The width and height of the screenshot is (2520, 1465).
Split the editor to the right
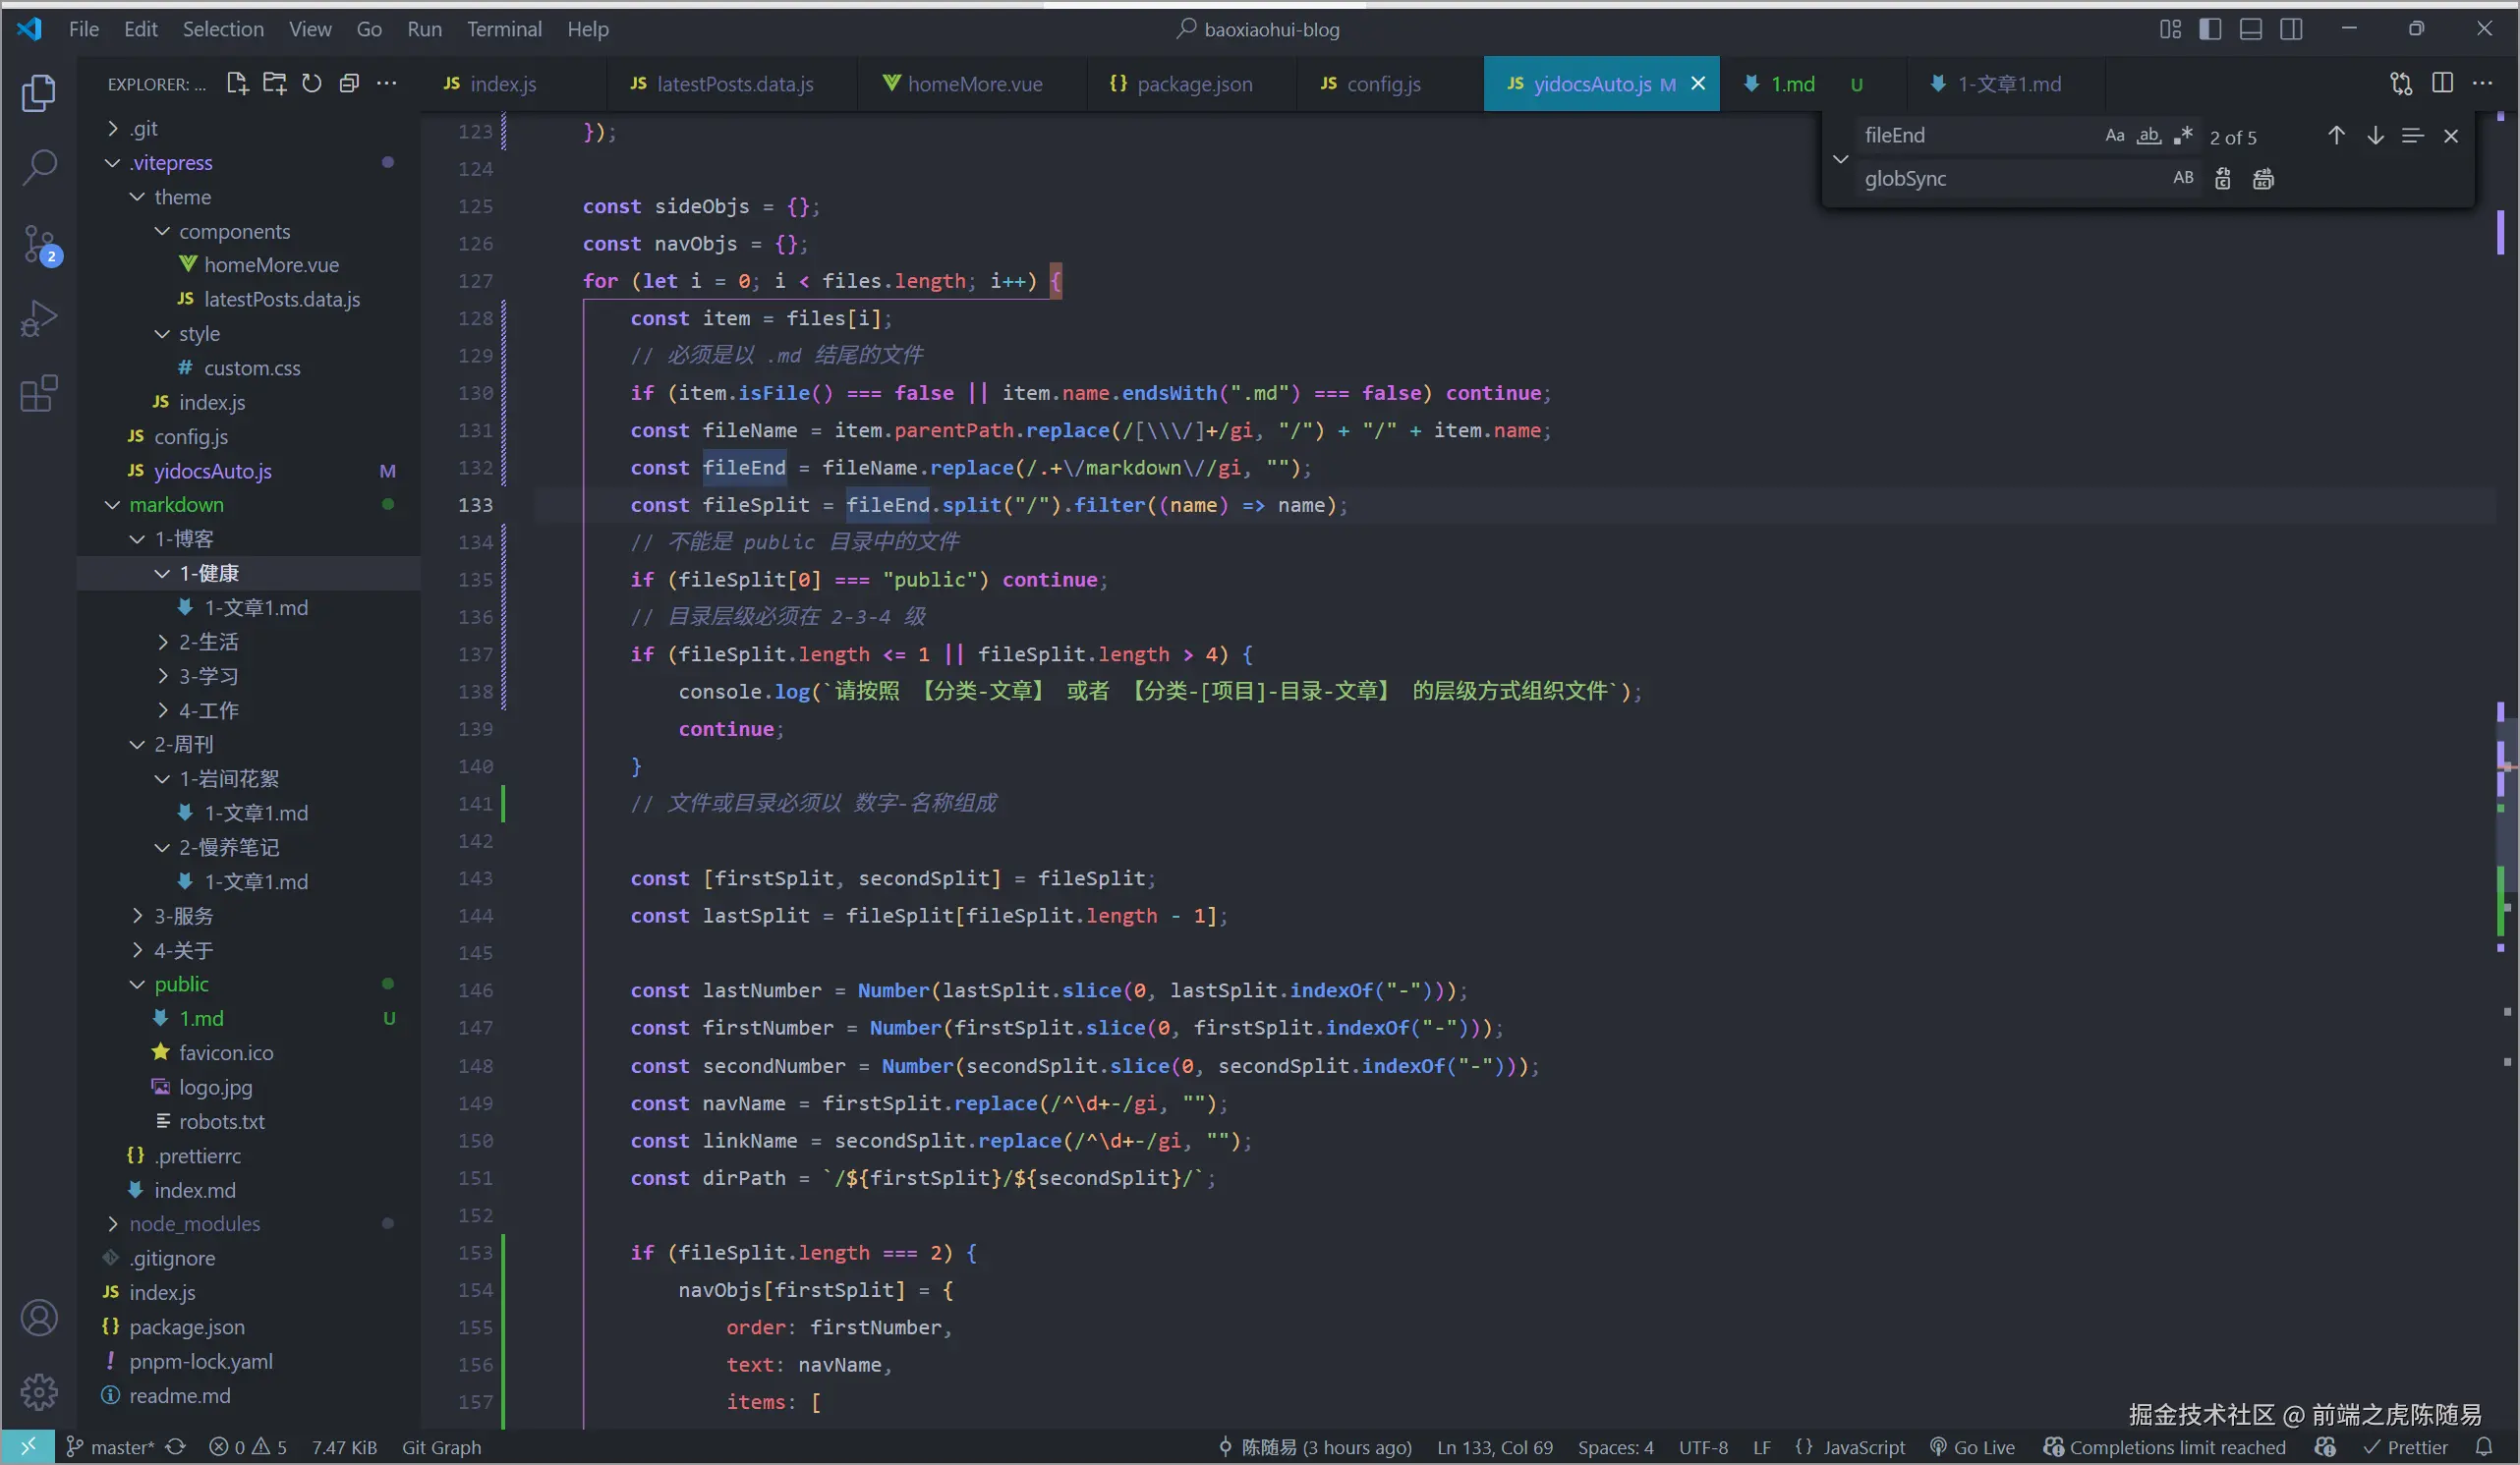click(x=2442, y=84)
